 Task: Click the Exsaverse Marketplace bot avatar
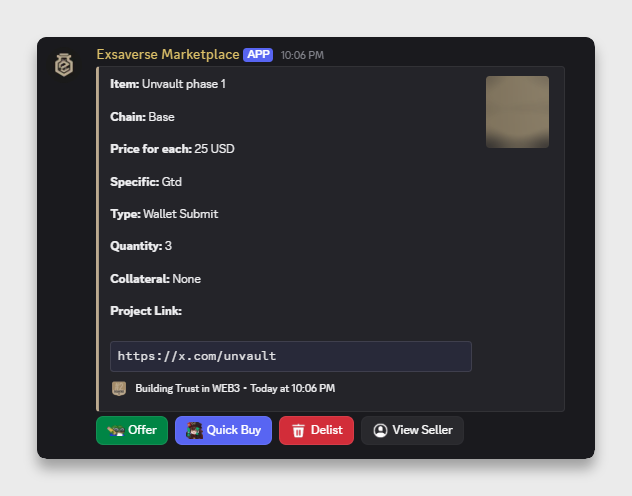point(64,64)
